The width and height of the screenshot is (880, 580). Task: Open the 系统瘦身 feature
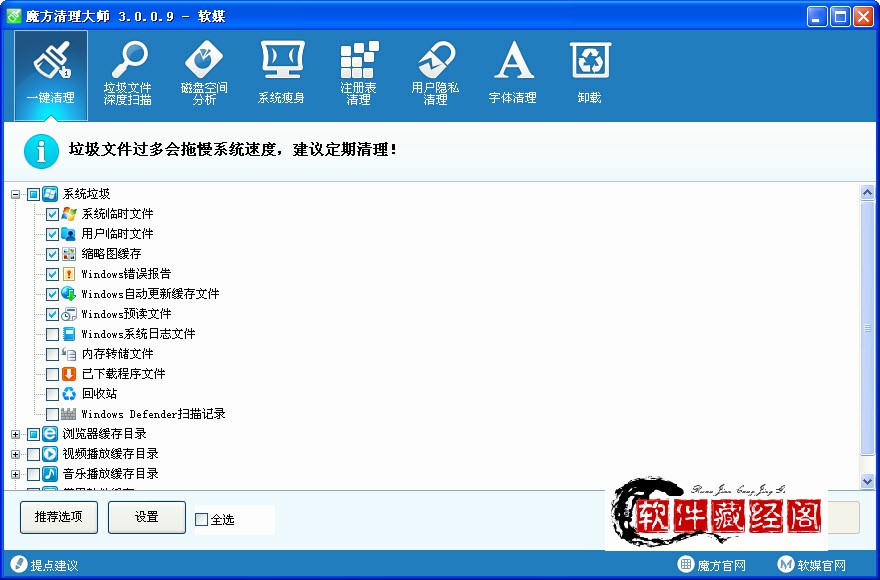coord(282,70)
